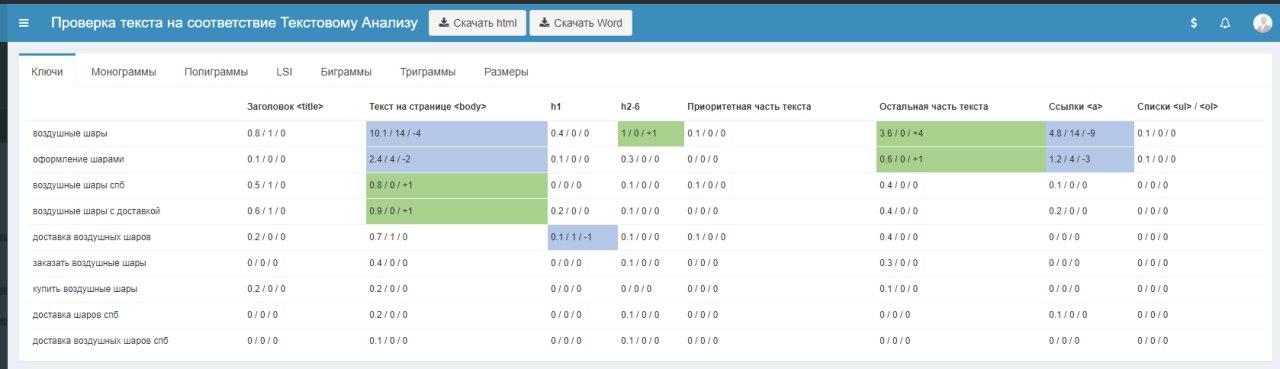This screenshot has height=369, width=1280.
Task: Click blue links cell 4.8 / 14 / -9
Action: 1090,134
